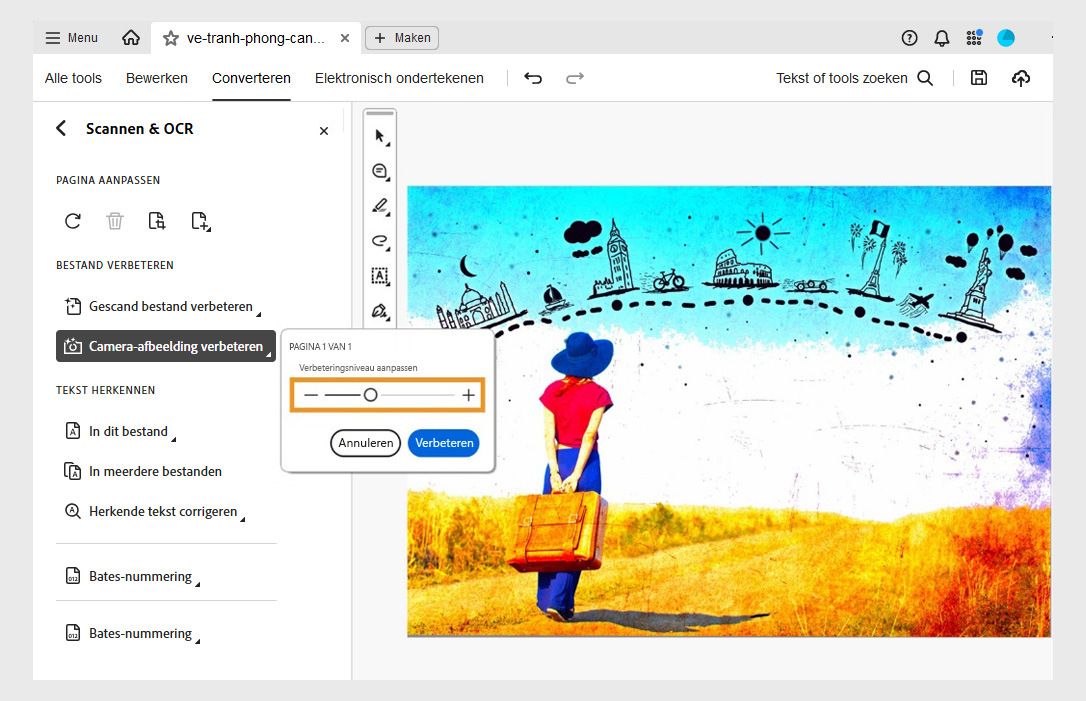This screenshot has width=1086, height=701.
Task: Select the text box tool
Action: click(380, 276)
